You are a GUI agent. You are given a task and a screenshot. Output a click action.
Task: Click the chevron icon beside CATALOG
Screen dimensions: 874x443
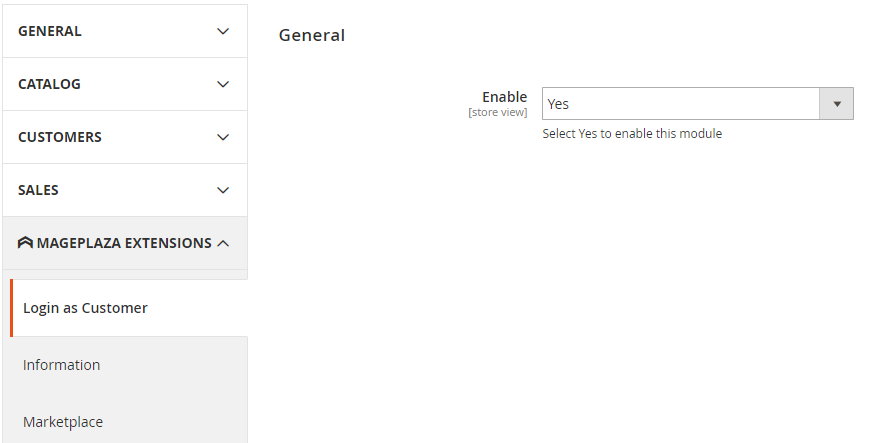223,84
